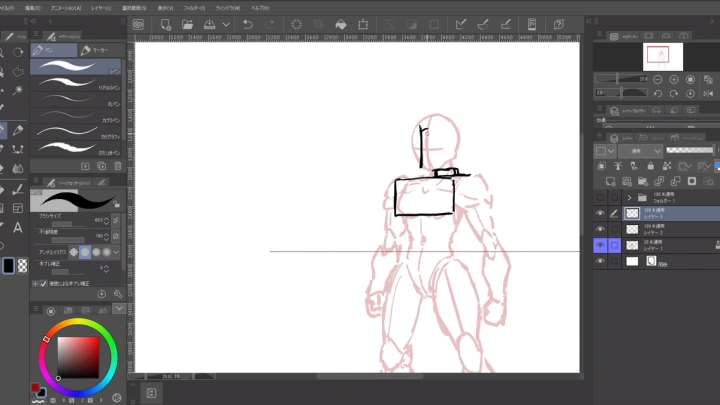
Task: Select the auto select magic wand tool
Action: 18,90
